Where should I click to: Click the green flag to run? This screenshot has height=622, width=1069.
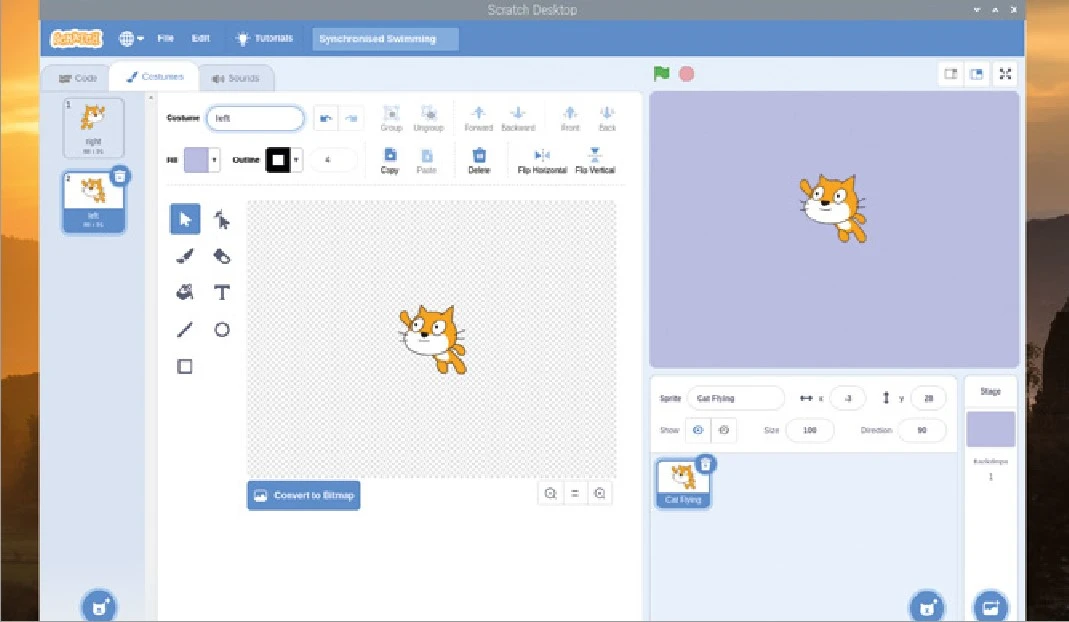[661, 74]
